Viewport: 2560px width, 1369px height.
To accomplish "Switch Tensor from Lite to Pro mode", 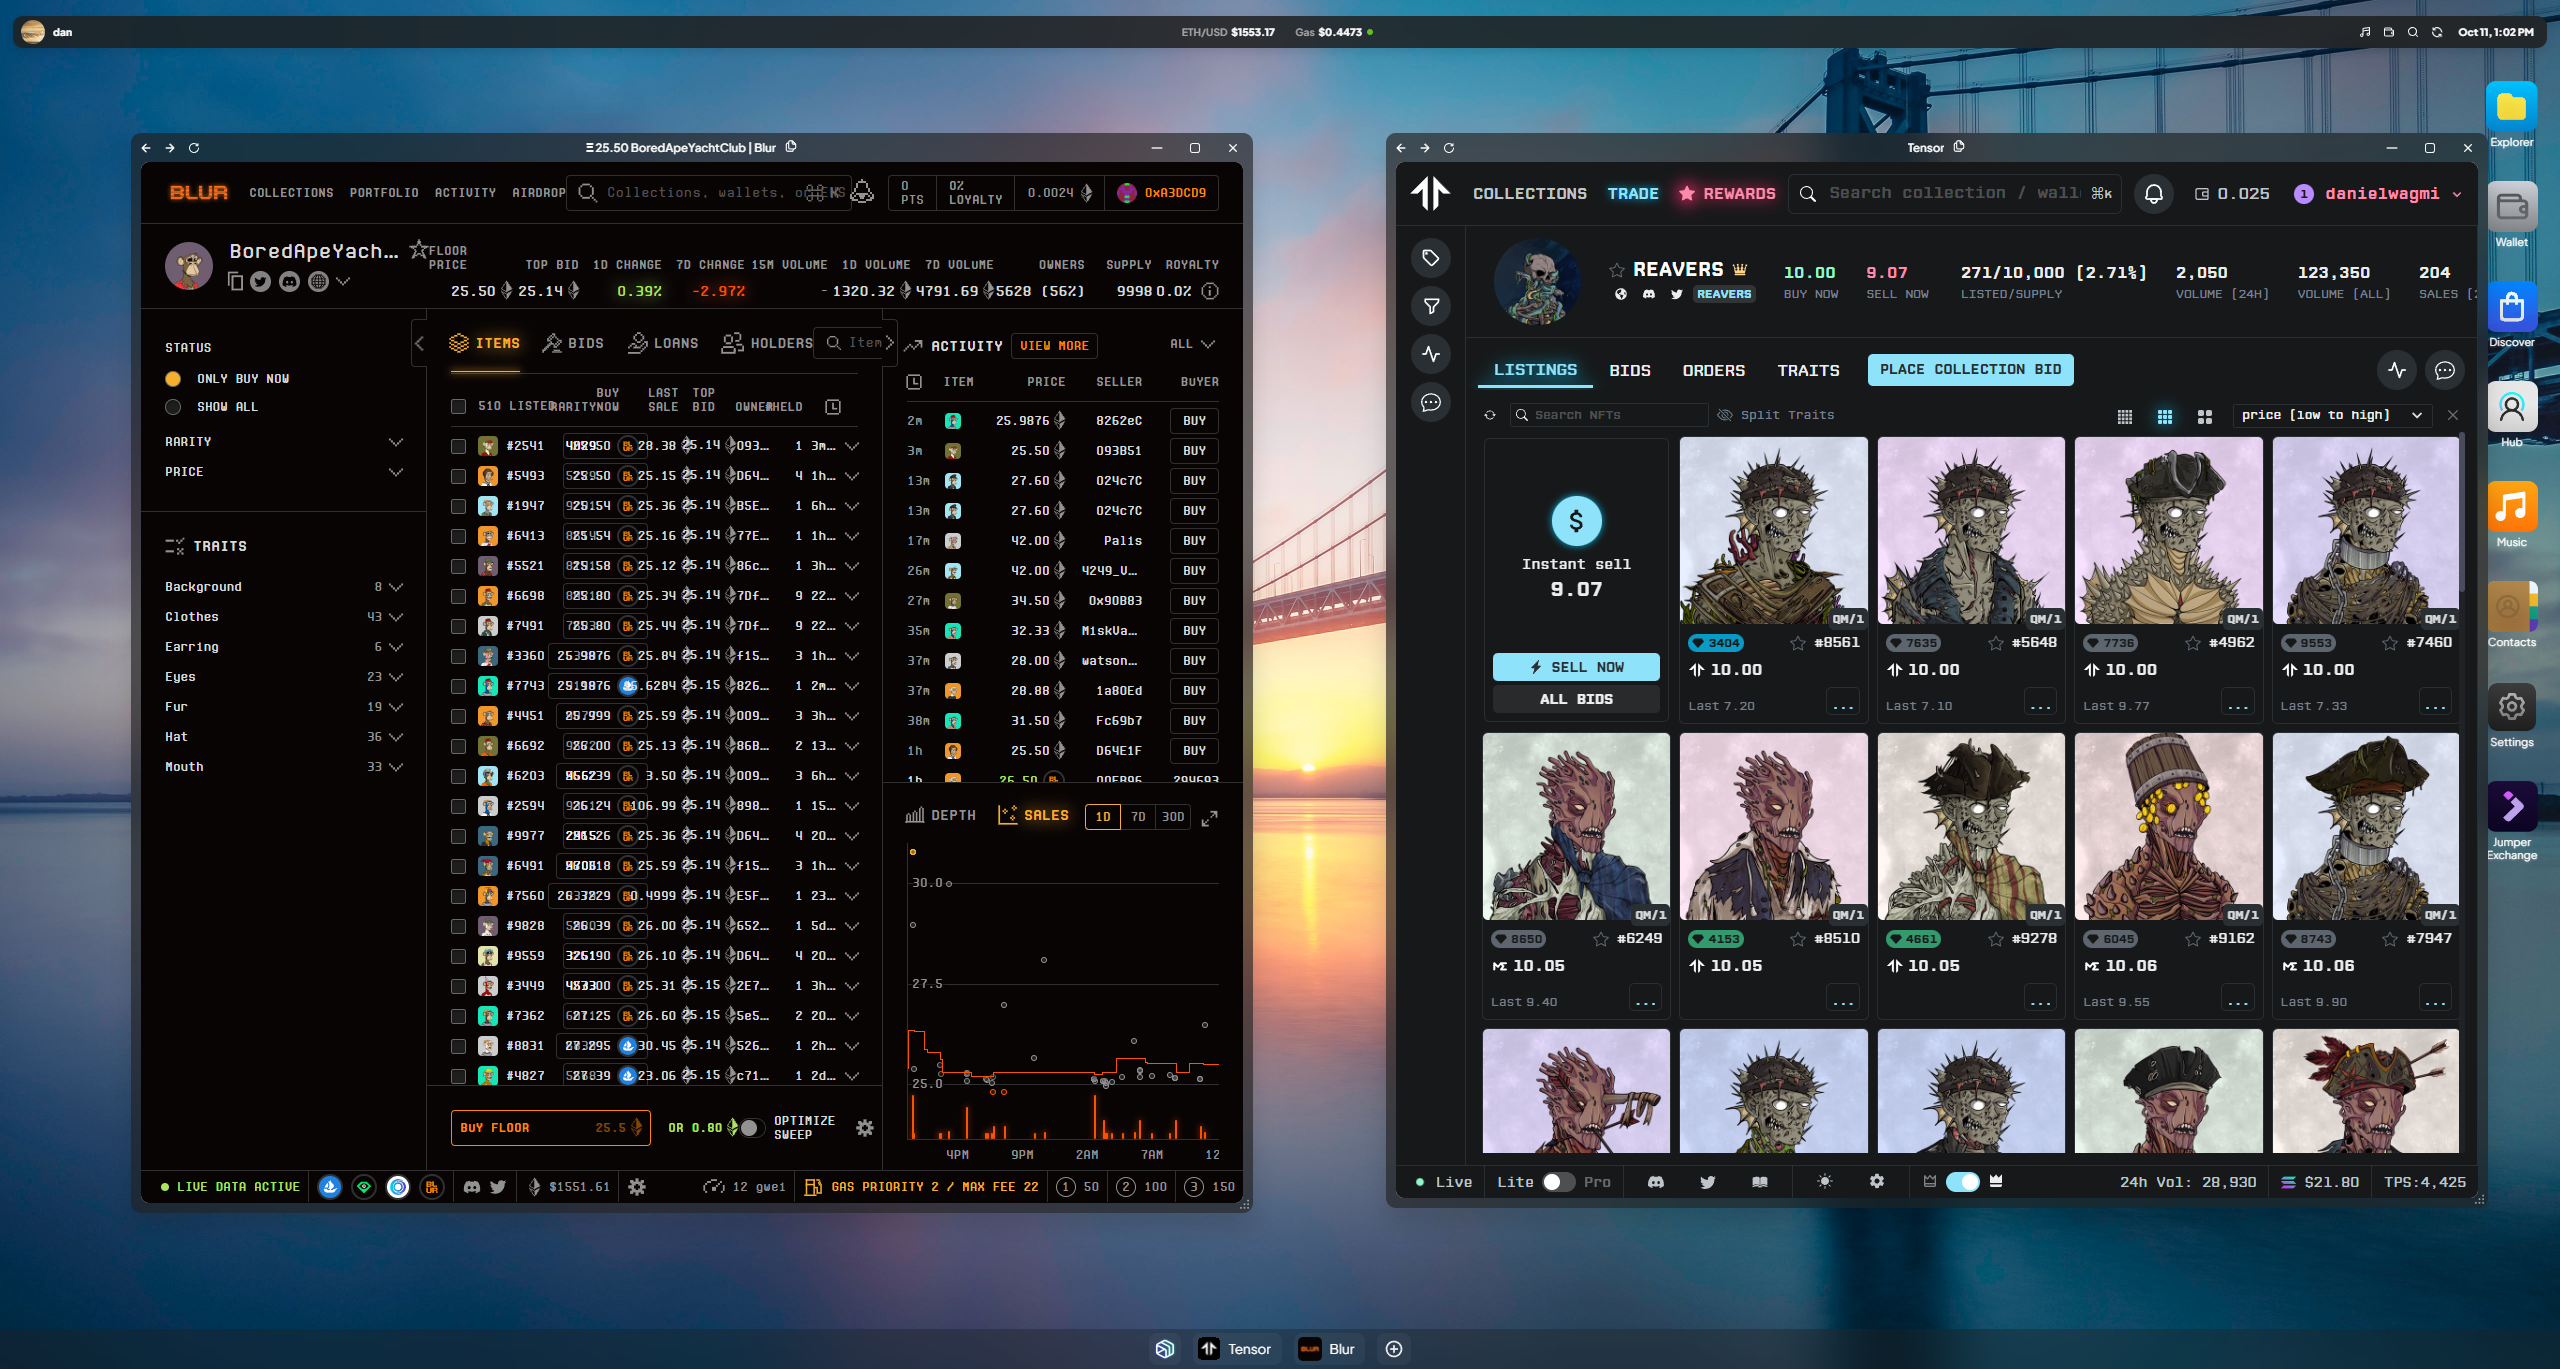I will click(x=1558, y=1182).
